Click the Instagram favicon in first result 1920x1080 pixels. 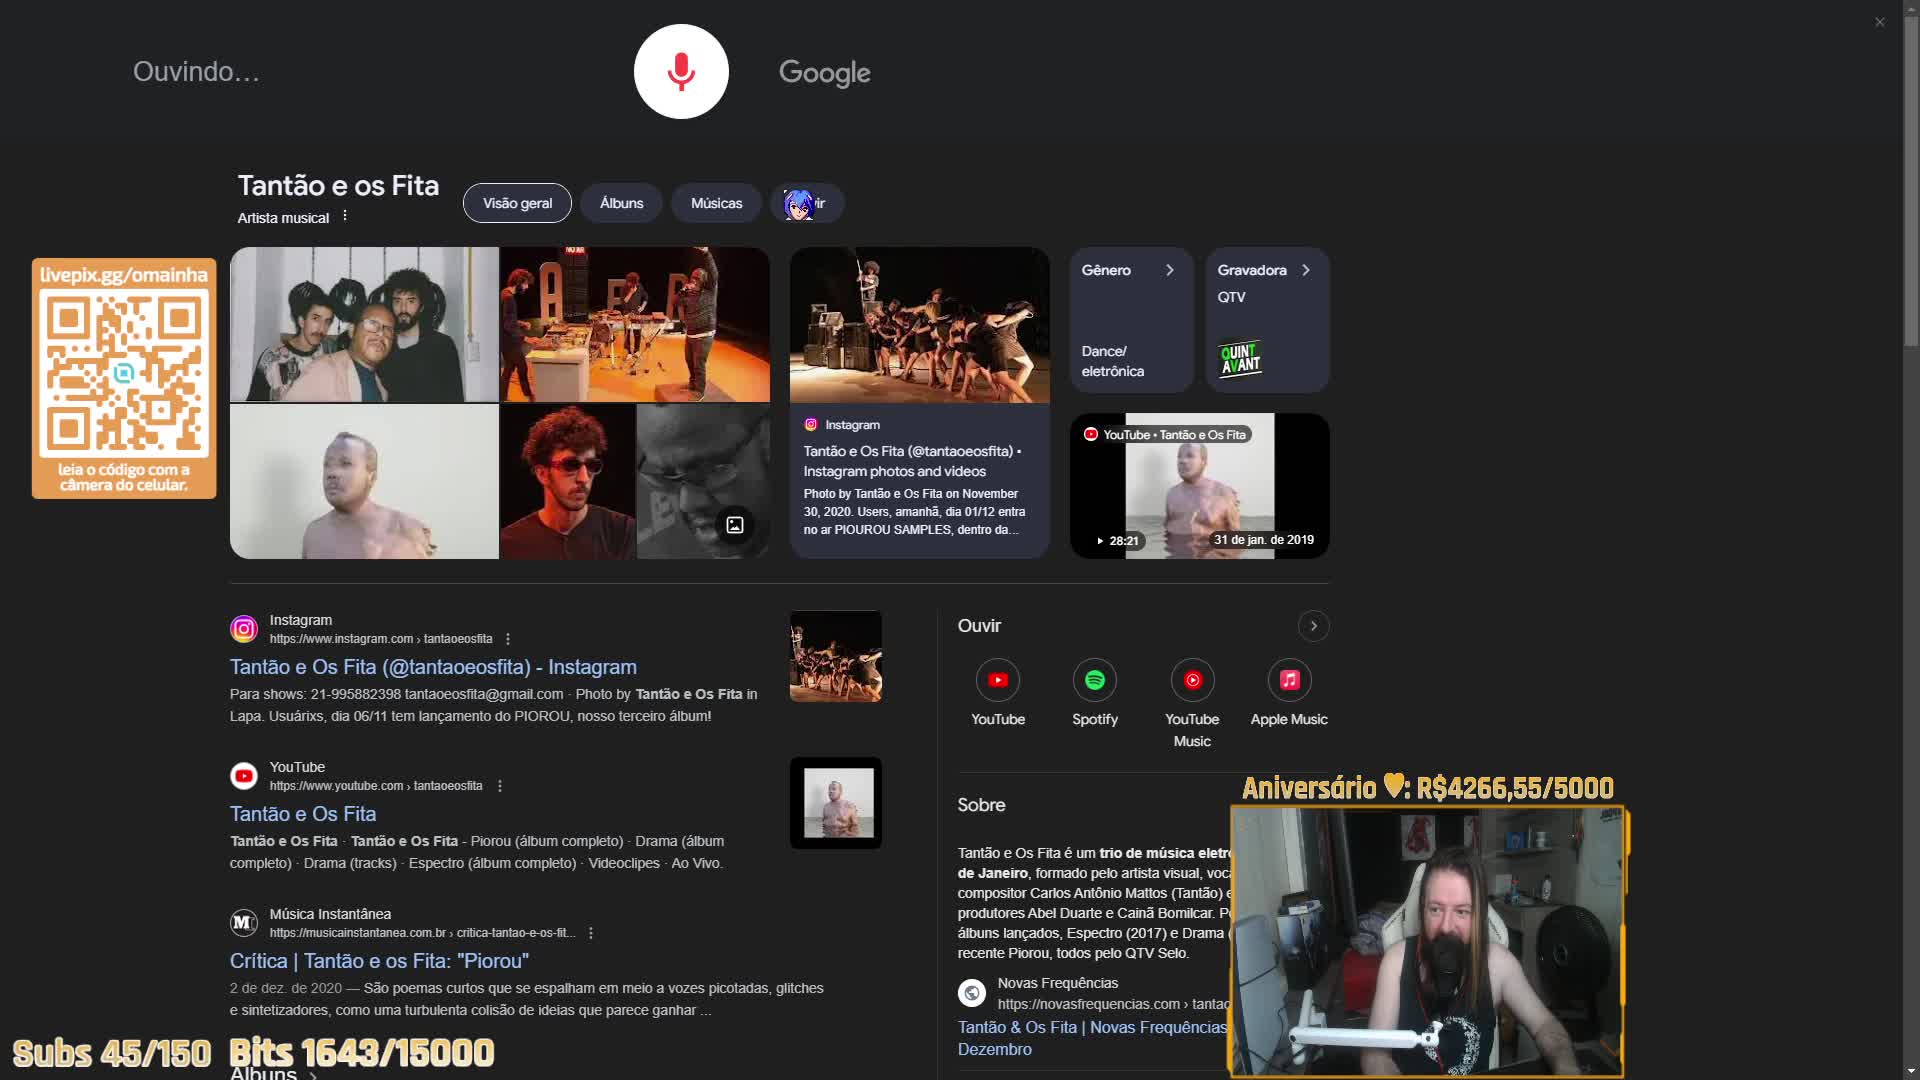point(244,629)
